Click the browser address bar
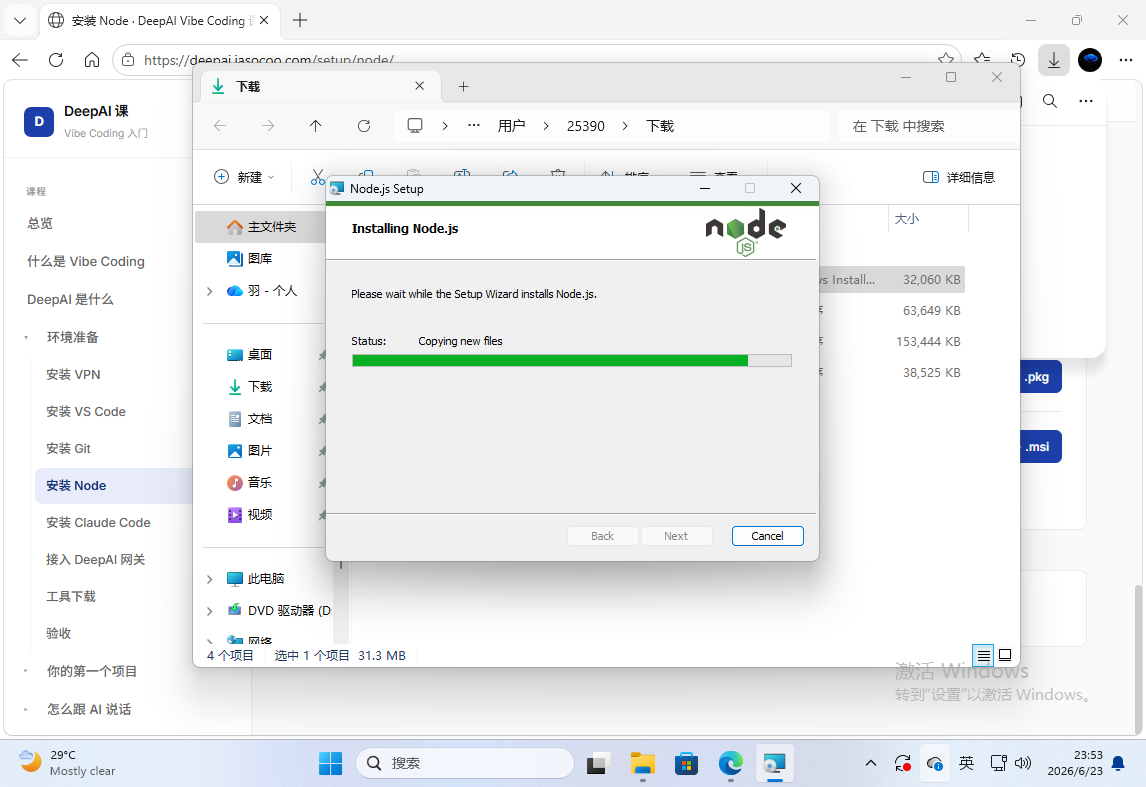 click(537, 60)
